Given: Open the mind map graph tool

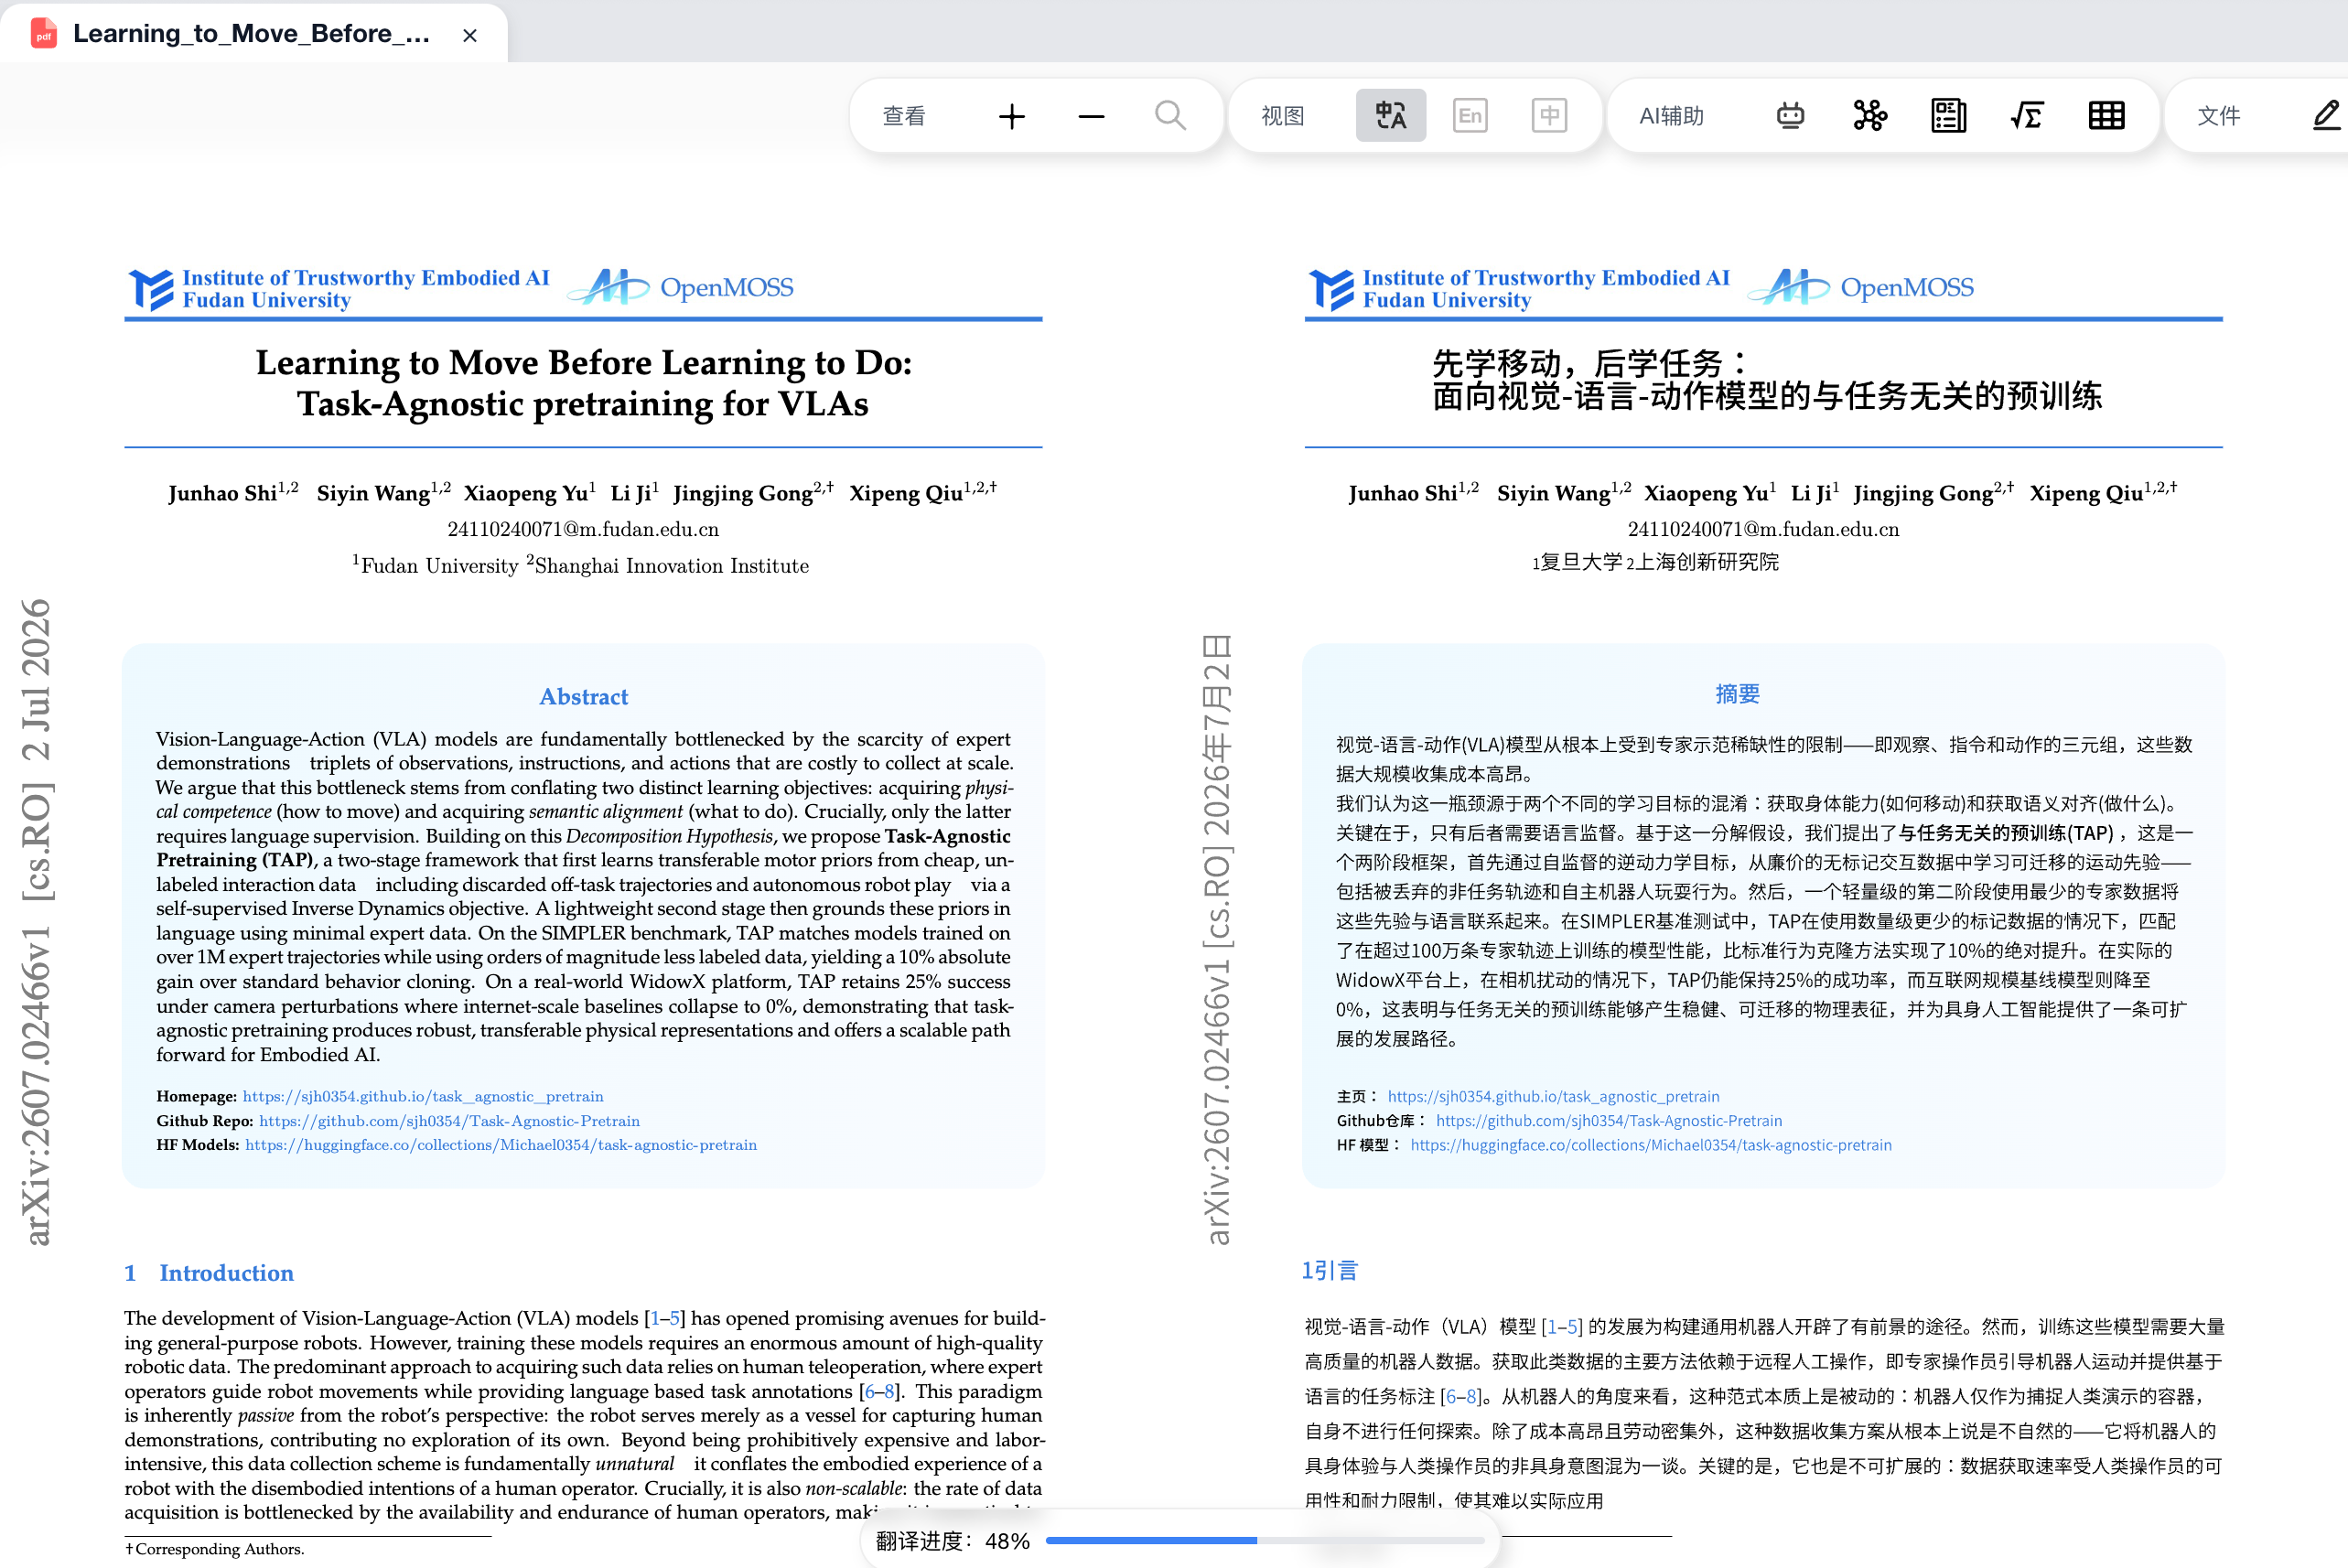Looking at the screenshot, I should [1869, 116].
